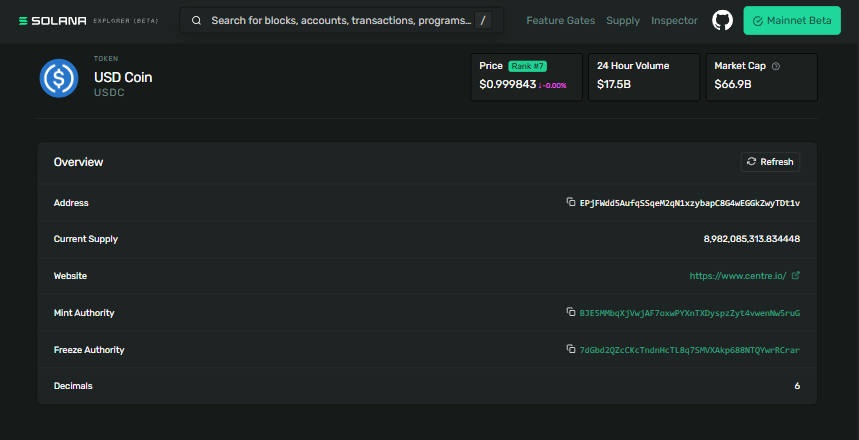The image size is (859, 440).
Task: Open the Inspector page
Action: (674, 21)
